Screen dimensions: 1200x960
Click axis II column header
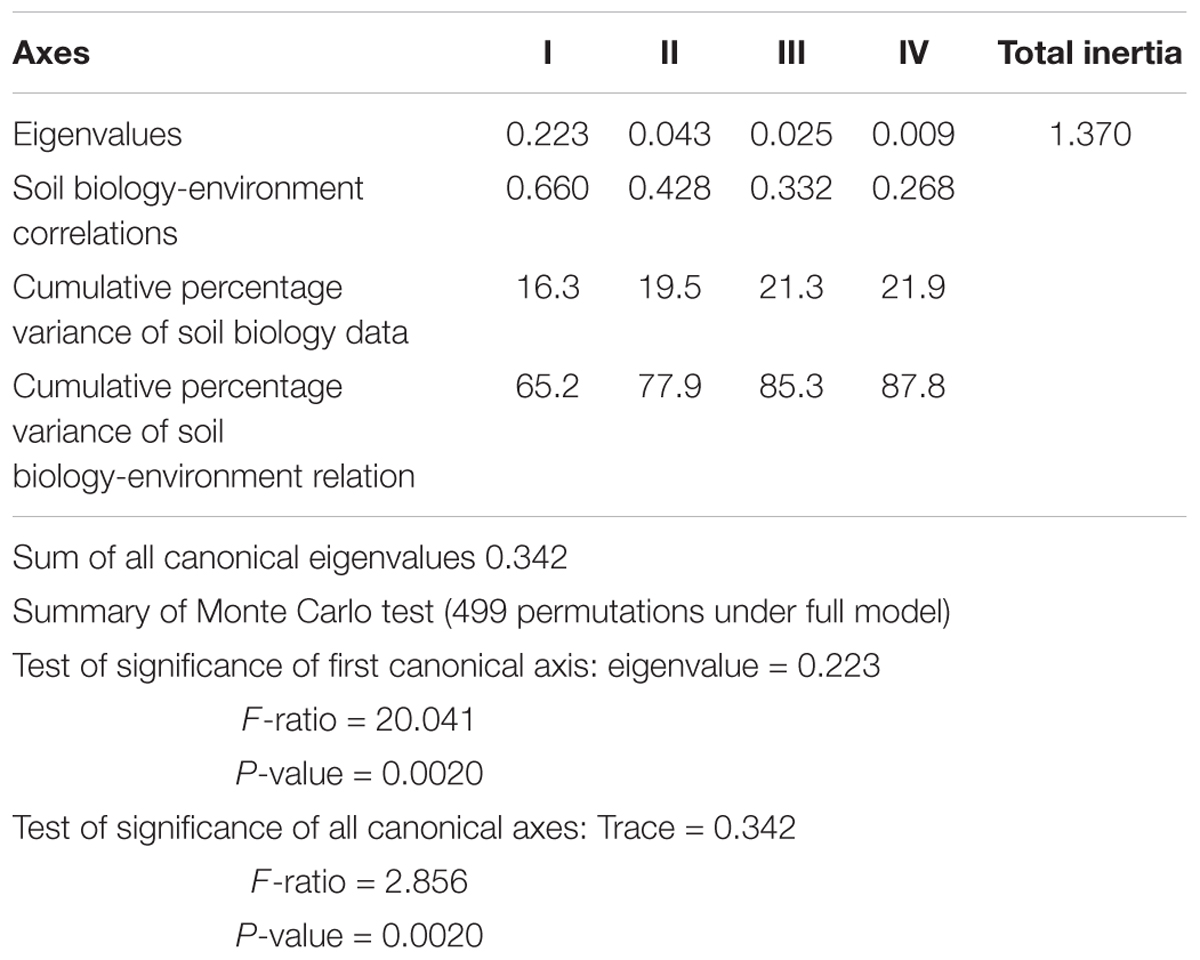point(669,53)
